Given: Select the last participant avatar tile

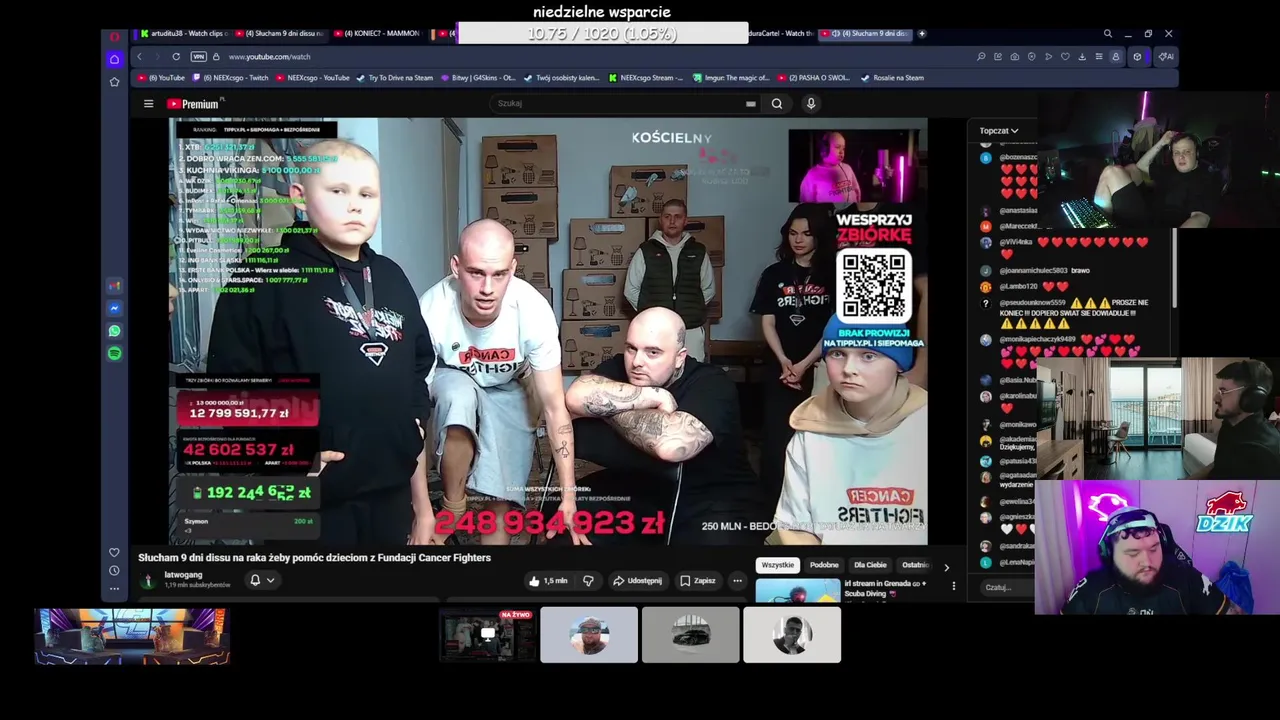Looking at the screenshot, I should coord(792,635).
